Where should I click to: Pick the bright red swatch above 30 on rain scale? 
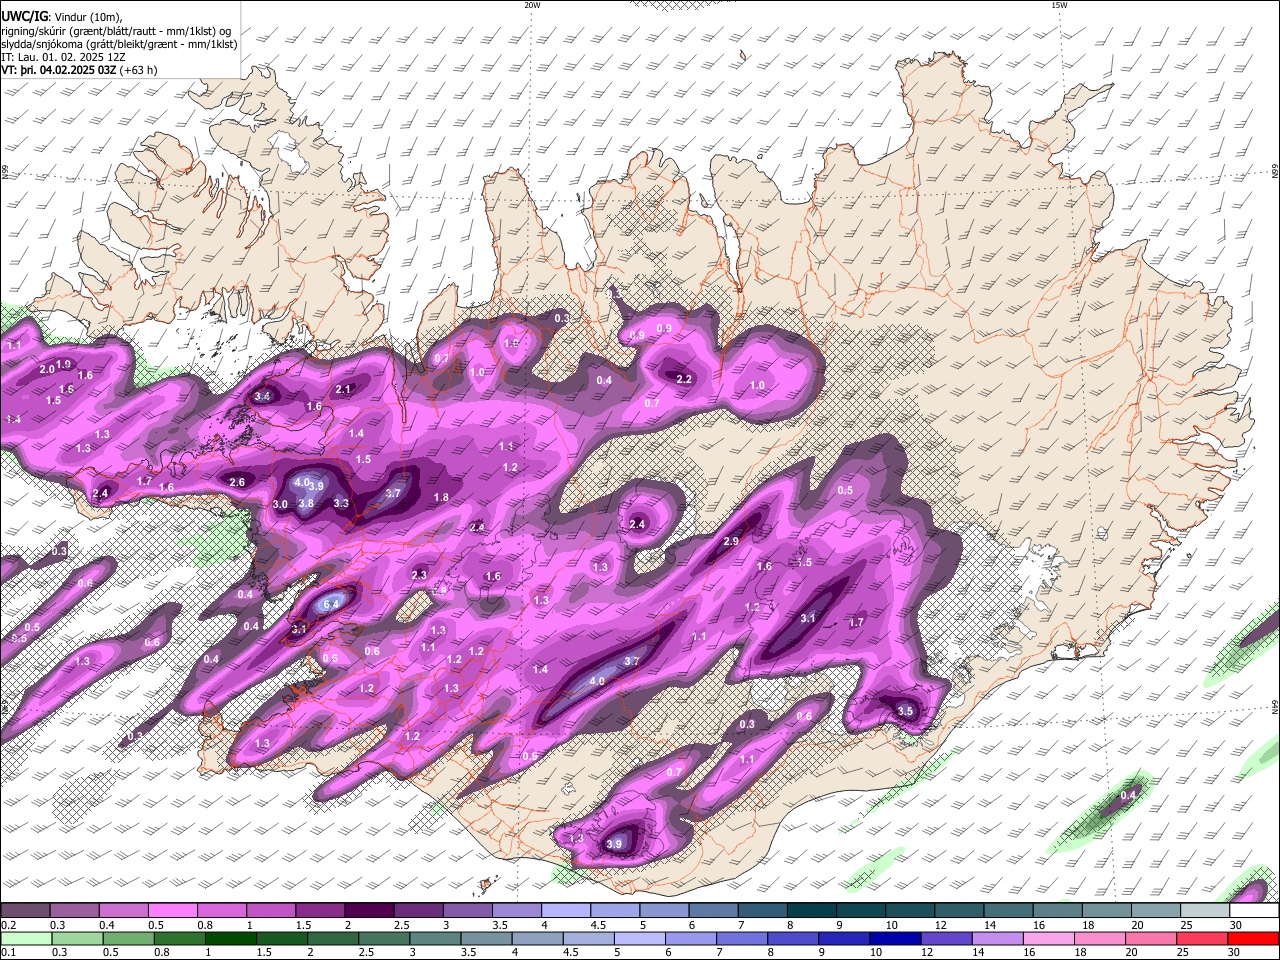(x=1253, y=938)
